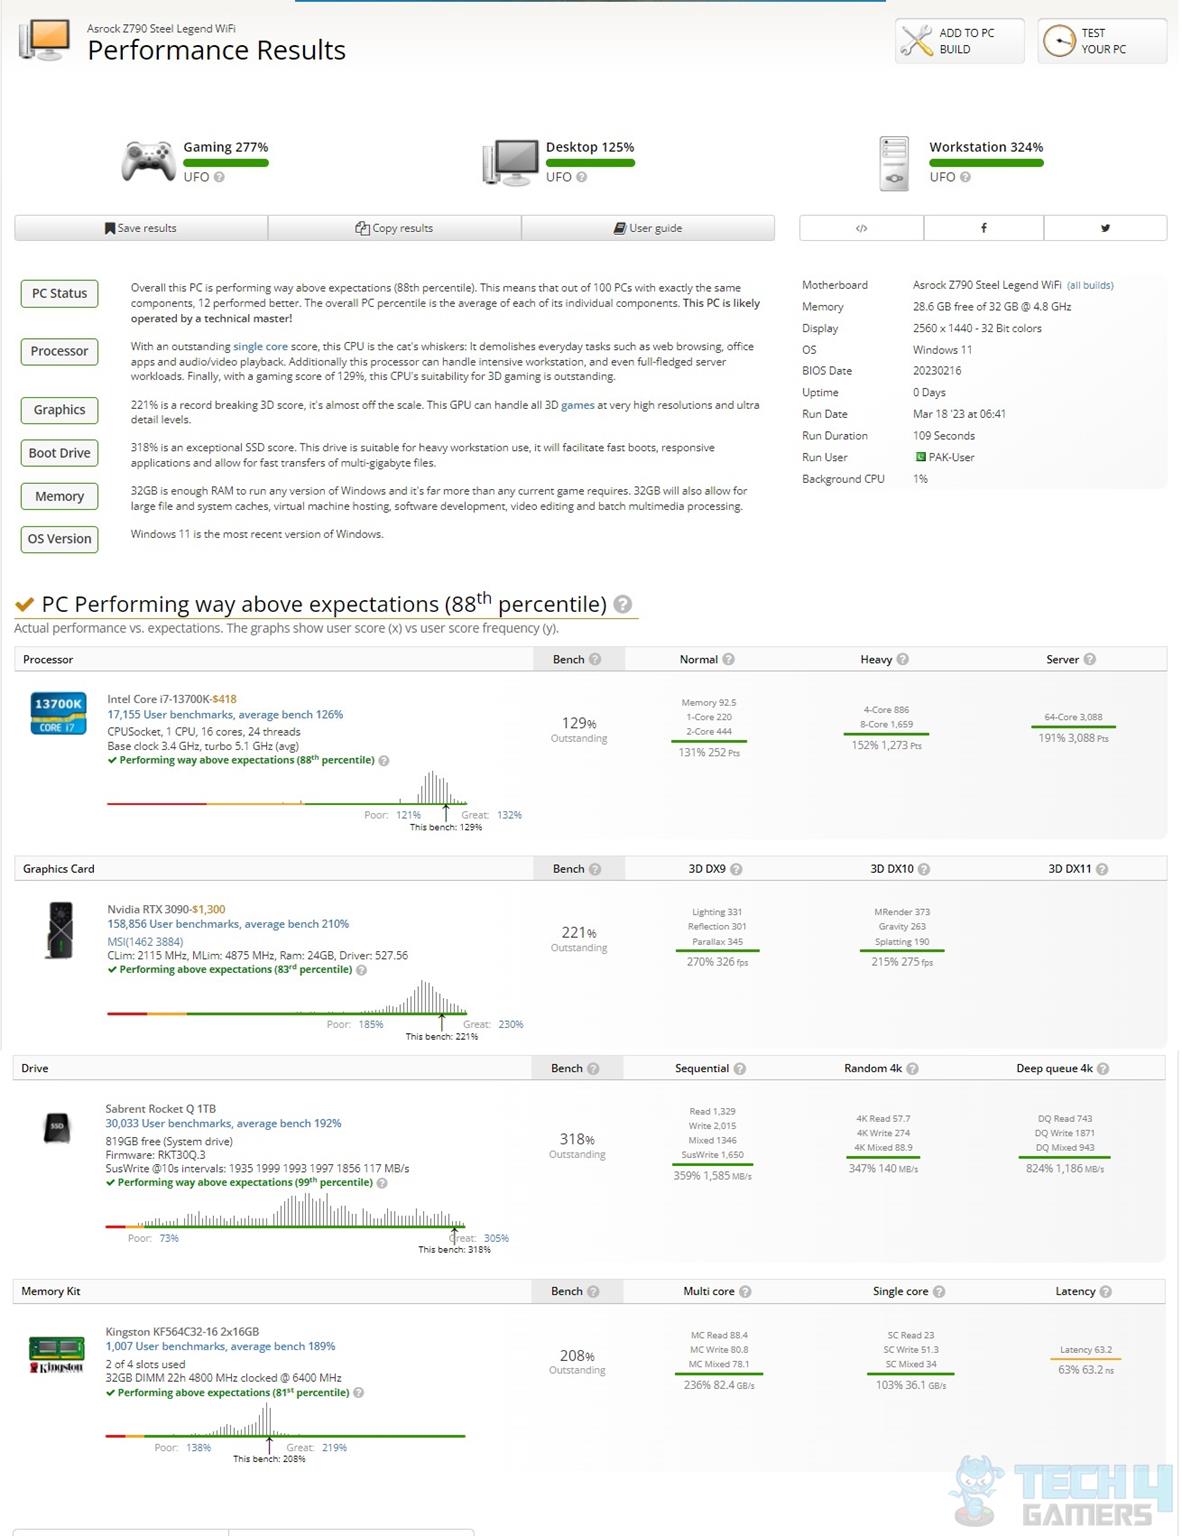Screen dimensions: 1182x1536
Task: Open Intel Core i7-13700K link
Action: pos(159,699)
